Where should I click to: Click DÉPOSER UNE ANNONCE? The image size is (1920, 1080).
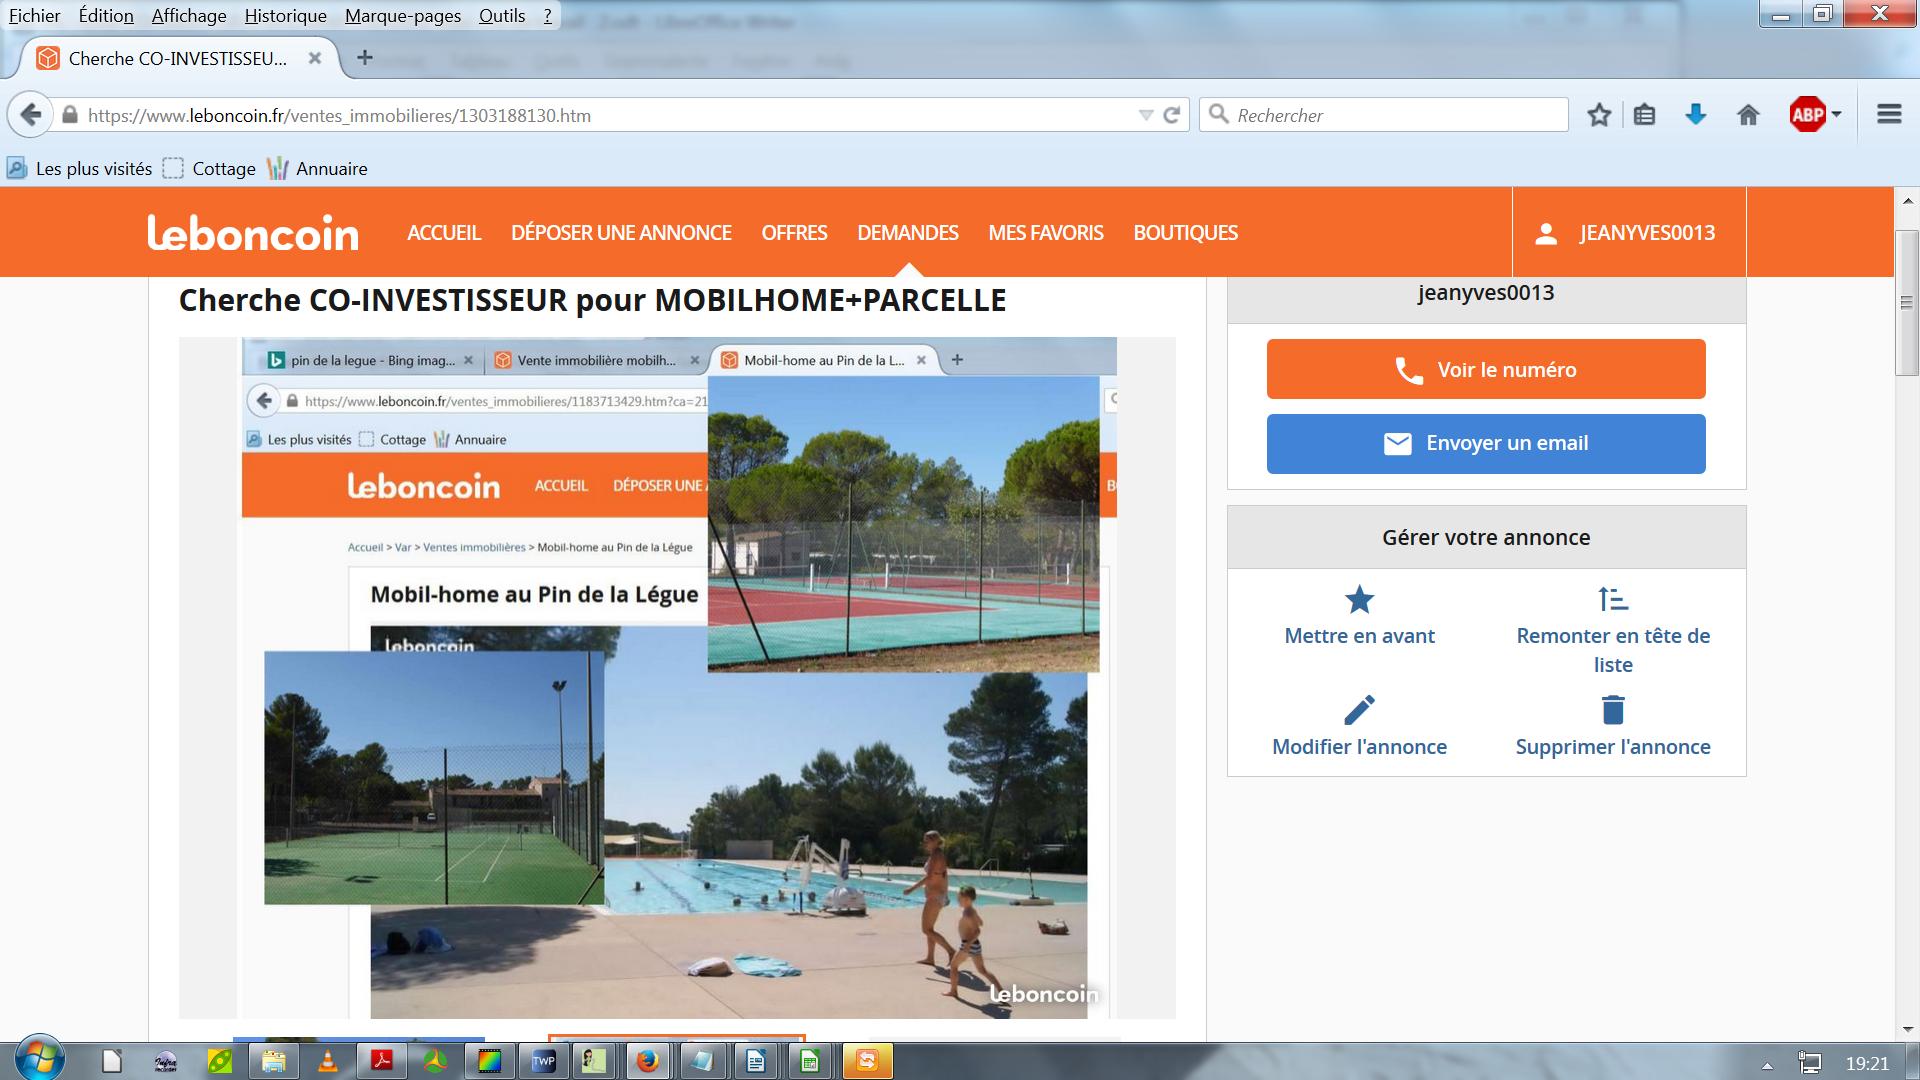pos(621,233)
